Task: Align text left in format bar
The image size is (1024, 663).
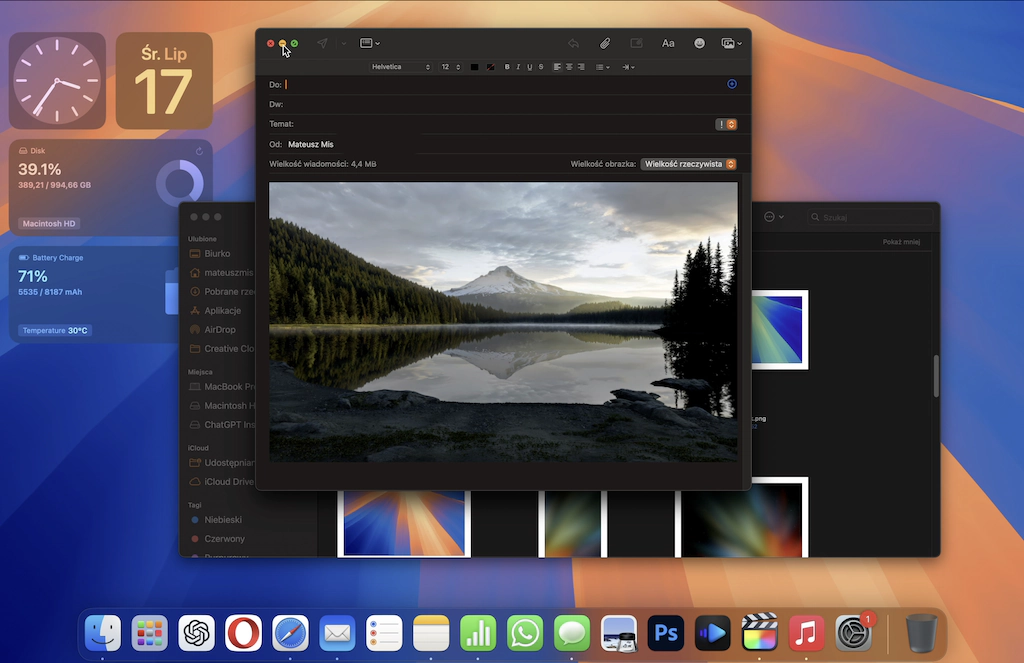Action: click(x=557, y=67)
